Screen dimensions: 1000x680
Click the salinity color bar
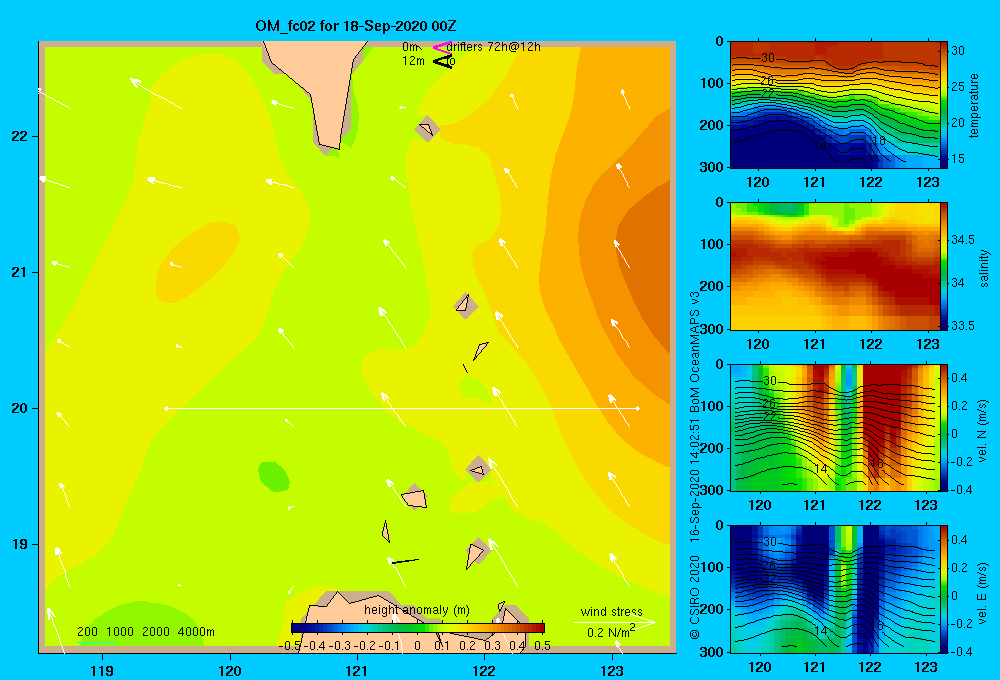(944, 266)
